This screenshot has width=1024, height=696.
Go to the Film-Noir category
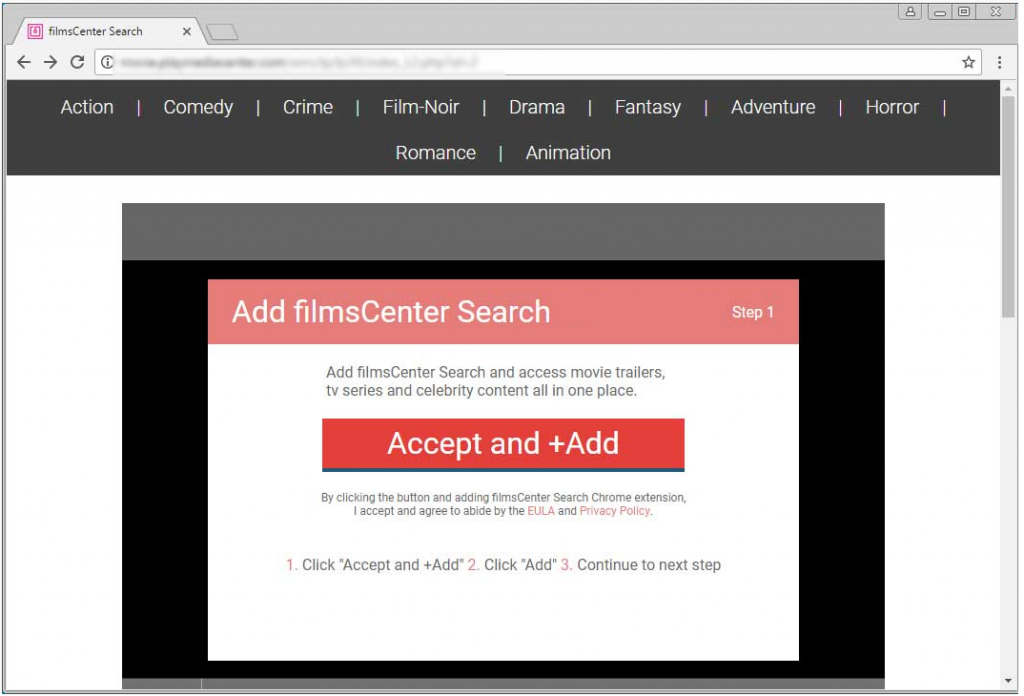pyautogui.click(x=421, y=107)
